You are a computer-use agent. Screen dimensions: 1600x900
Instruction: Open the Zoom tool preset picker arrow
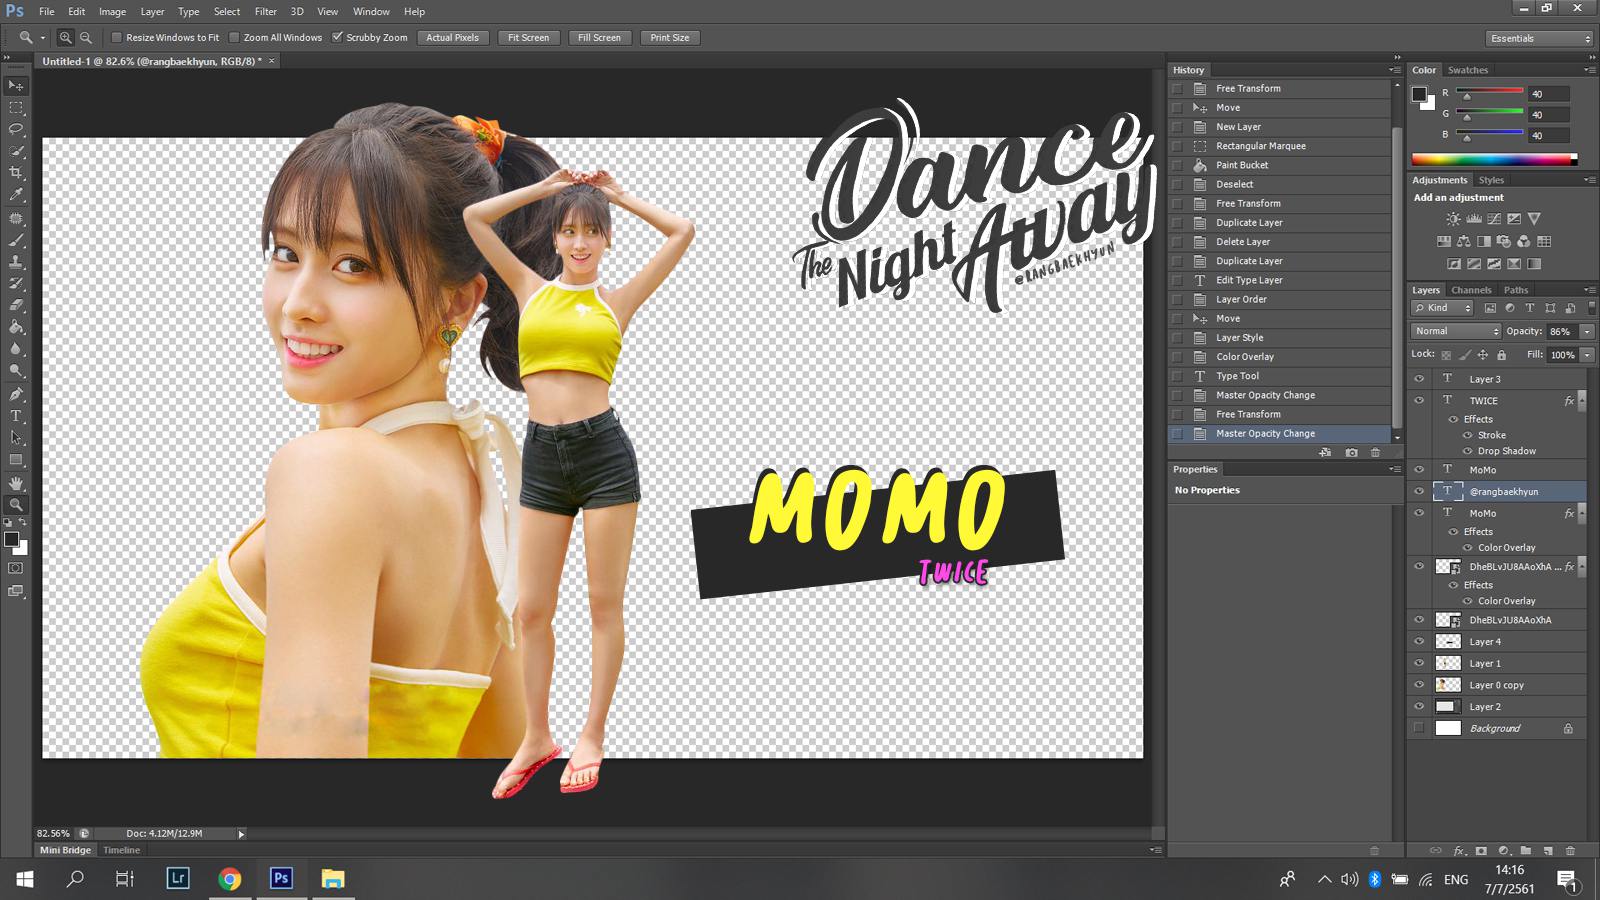43,38
